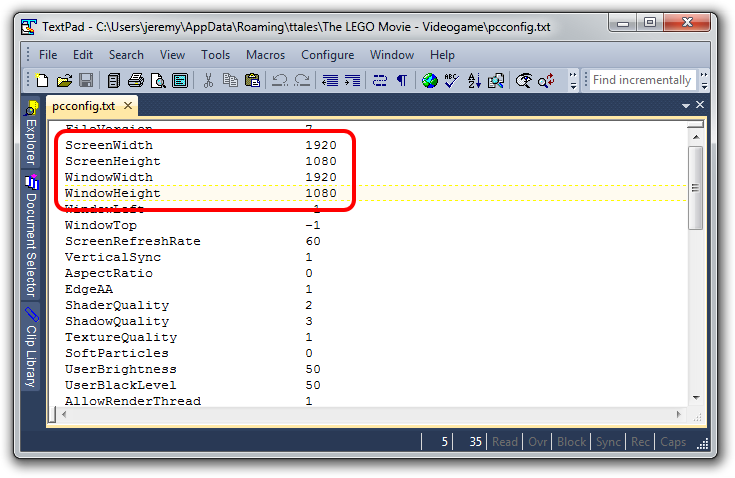
Task: Click the Paste clipboard icon
Action: coord(252,81)
